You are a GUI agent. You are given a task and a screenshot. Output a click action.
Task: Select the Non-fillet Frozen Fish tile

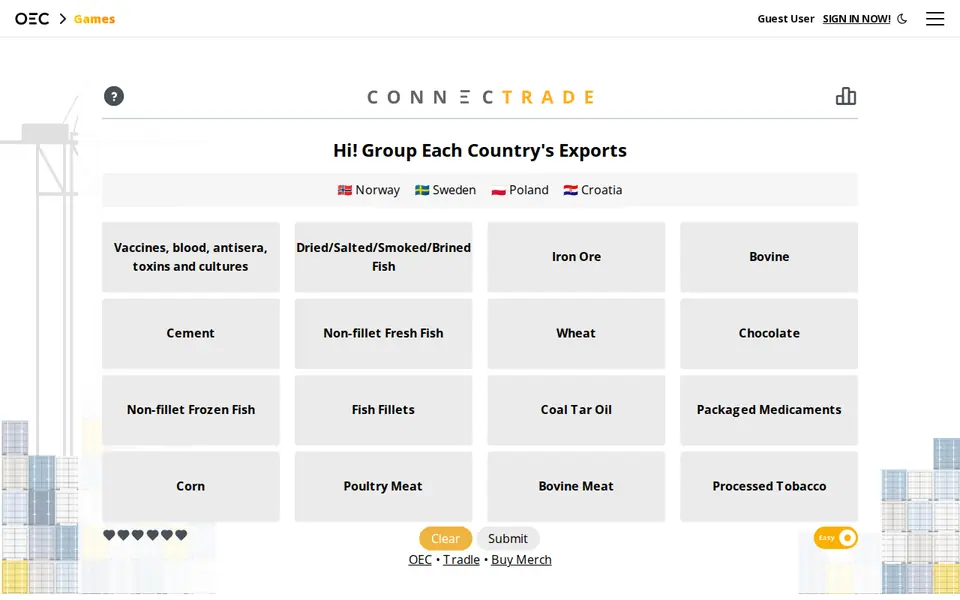tap(190, 410)
